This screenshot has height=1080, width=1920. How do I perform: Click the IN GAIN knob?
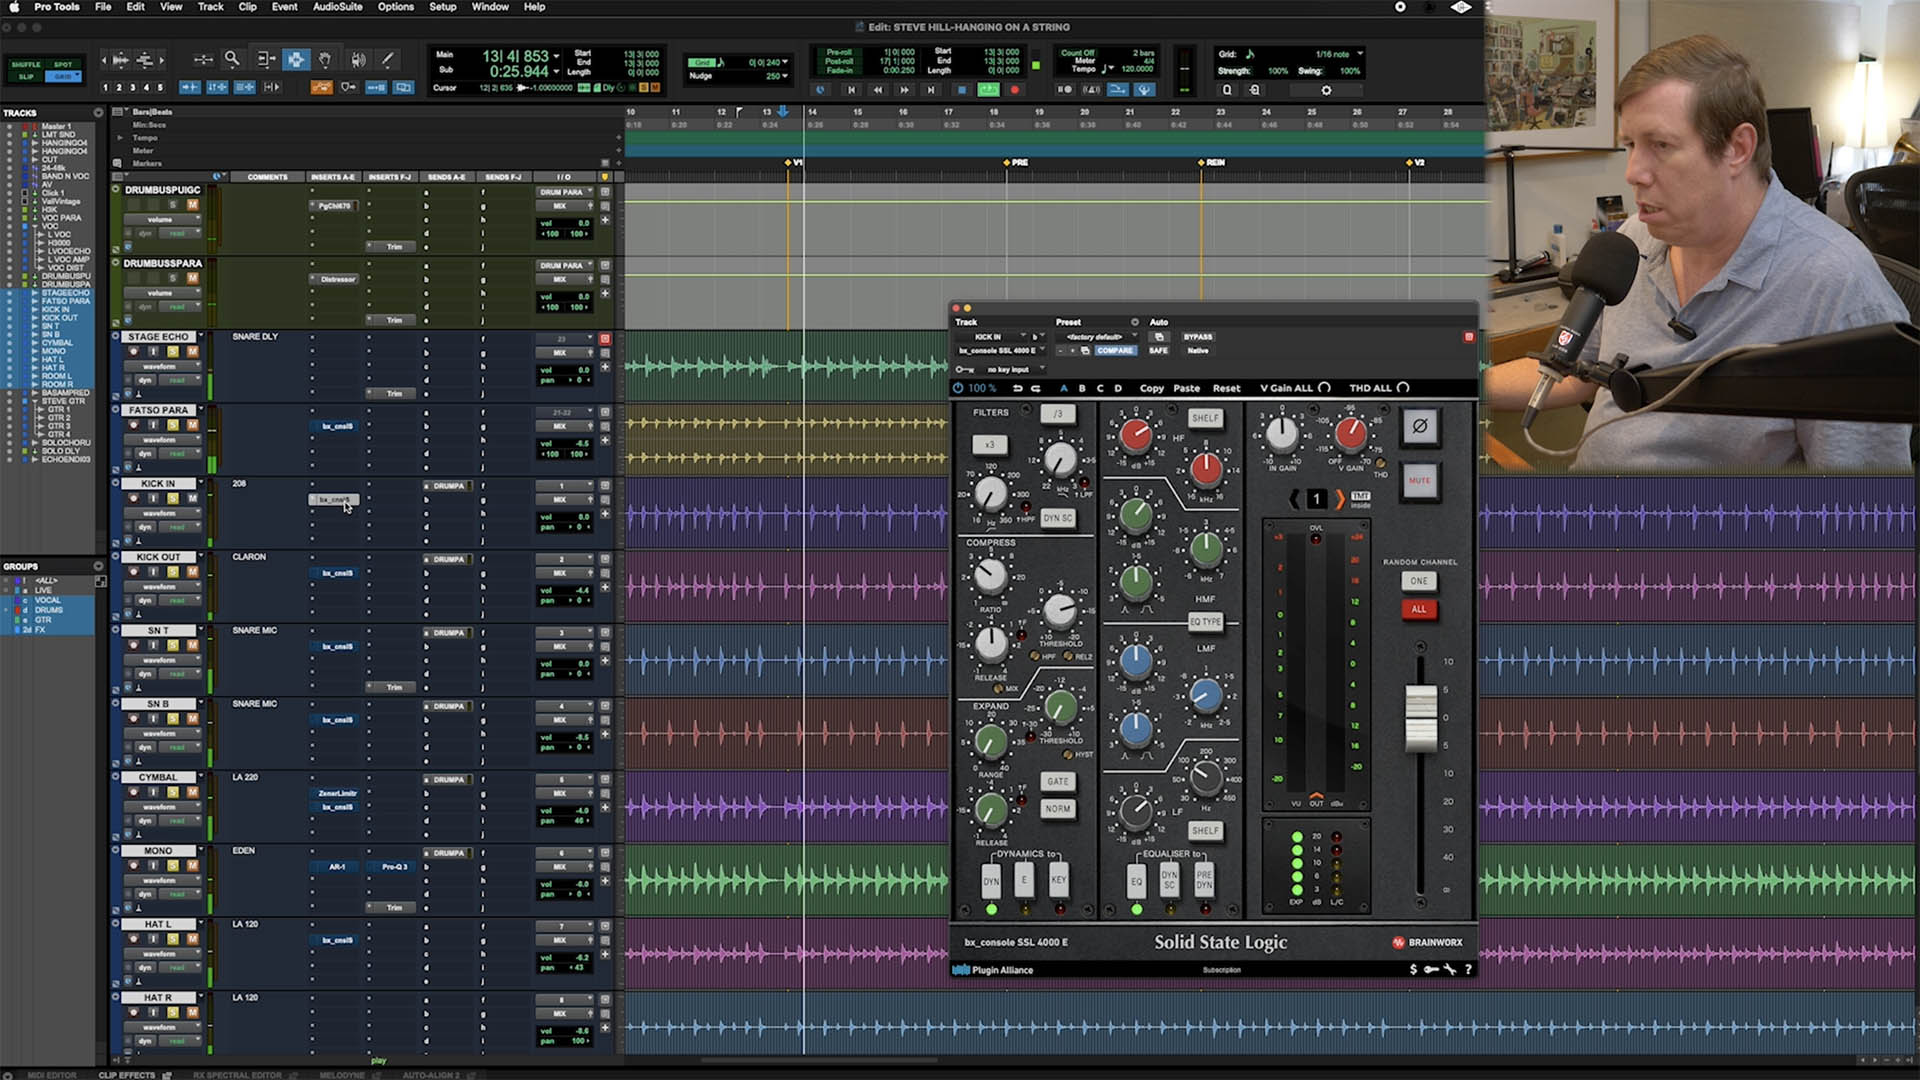tap(1282, 433)
